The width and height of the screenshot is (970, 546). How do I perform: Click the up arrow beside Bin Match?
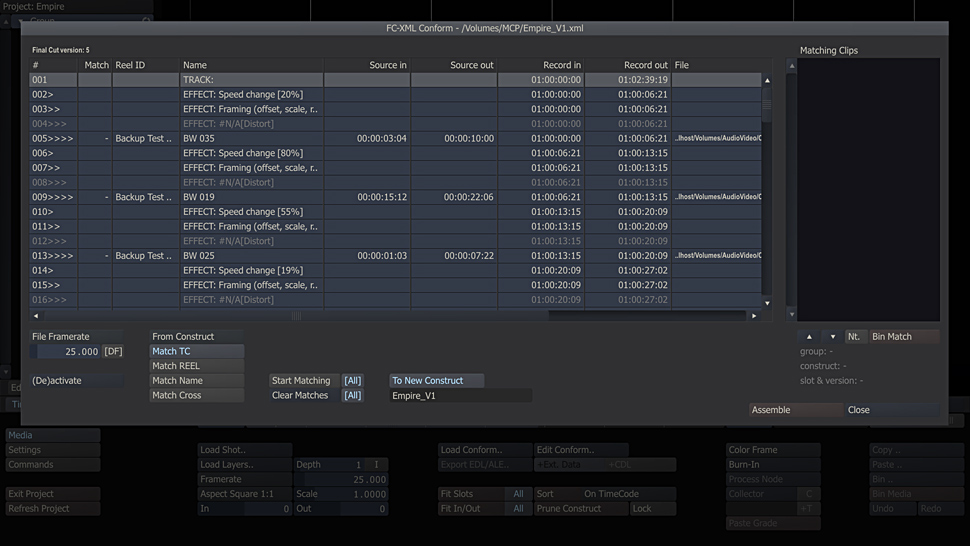(809, 337)
